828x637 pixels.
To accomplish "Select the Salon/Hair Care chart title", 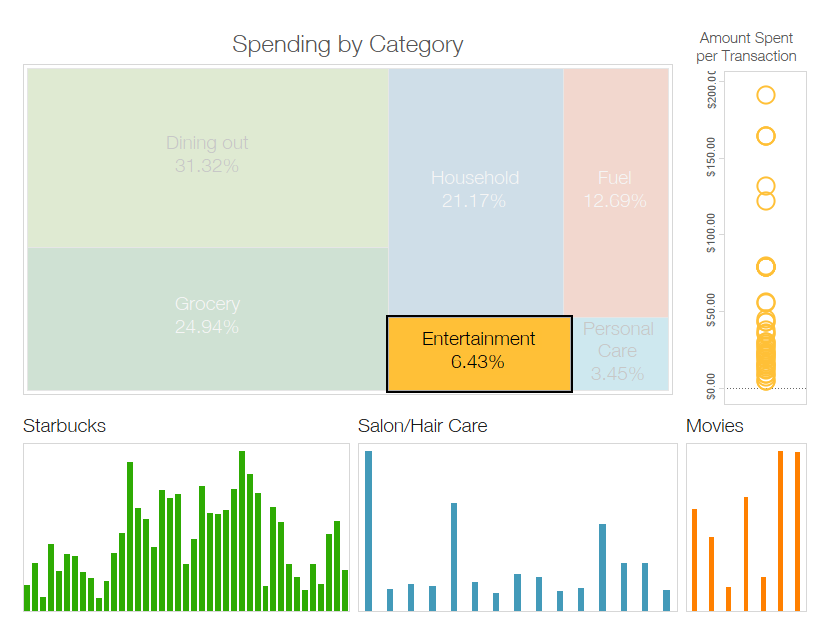I will (x=422, y=426).
